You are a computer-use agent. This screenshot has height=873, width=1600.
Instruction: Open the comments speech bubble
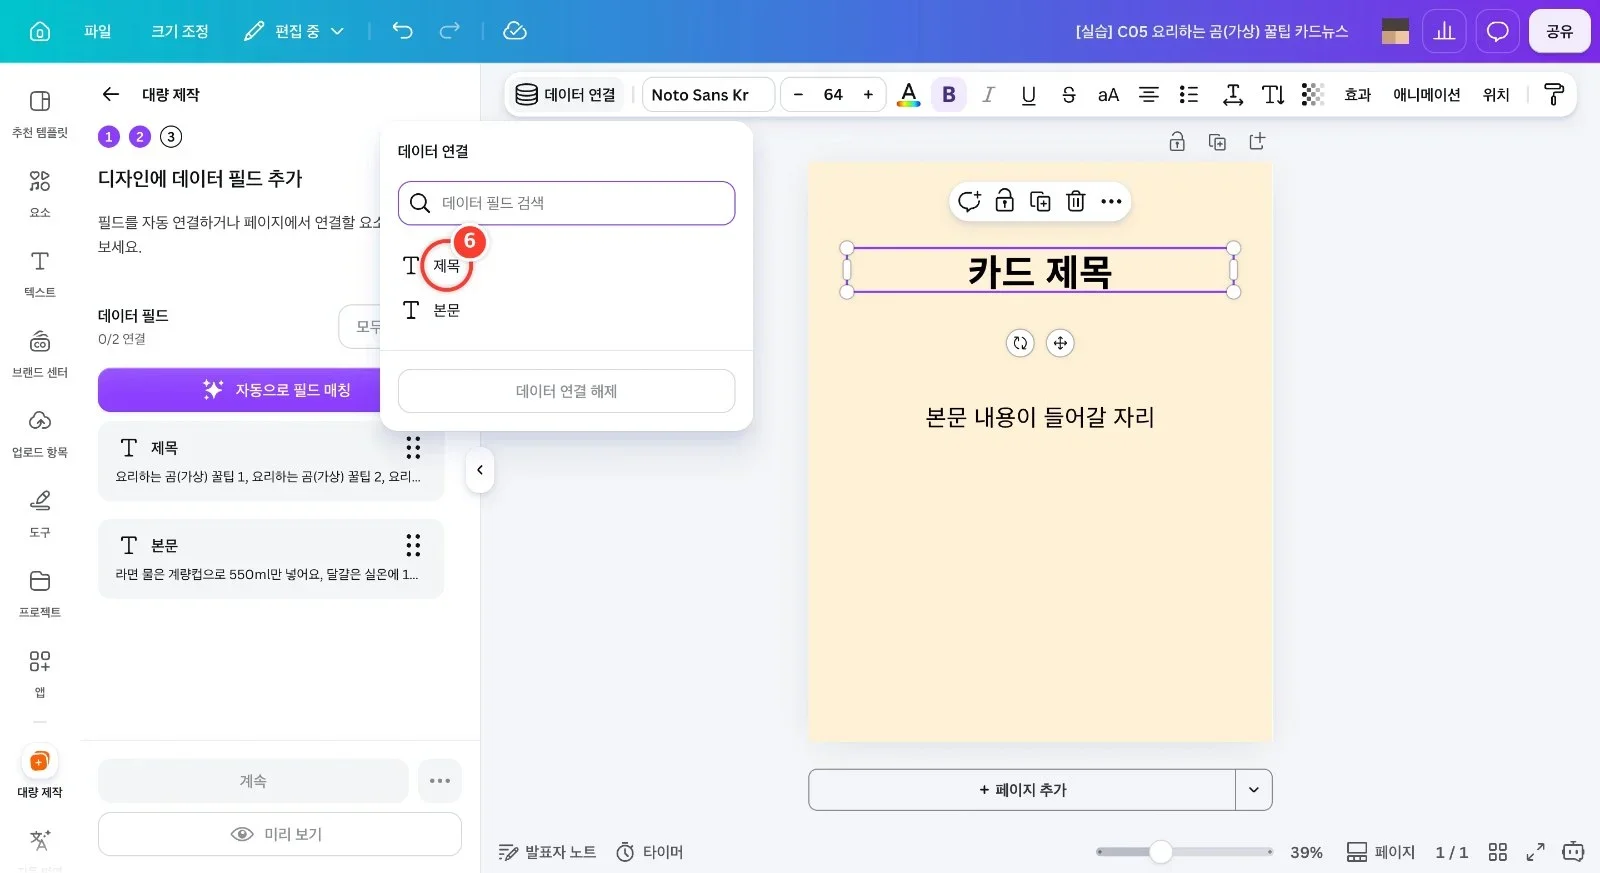tap(1497, 31)
